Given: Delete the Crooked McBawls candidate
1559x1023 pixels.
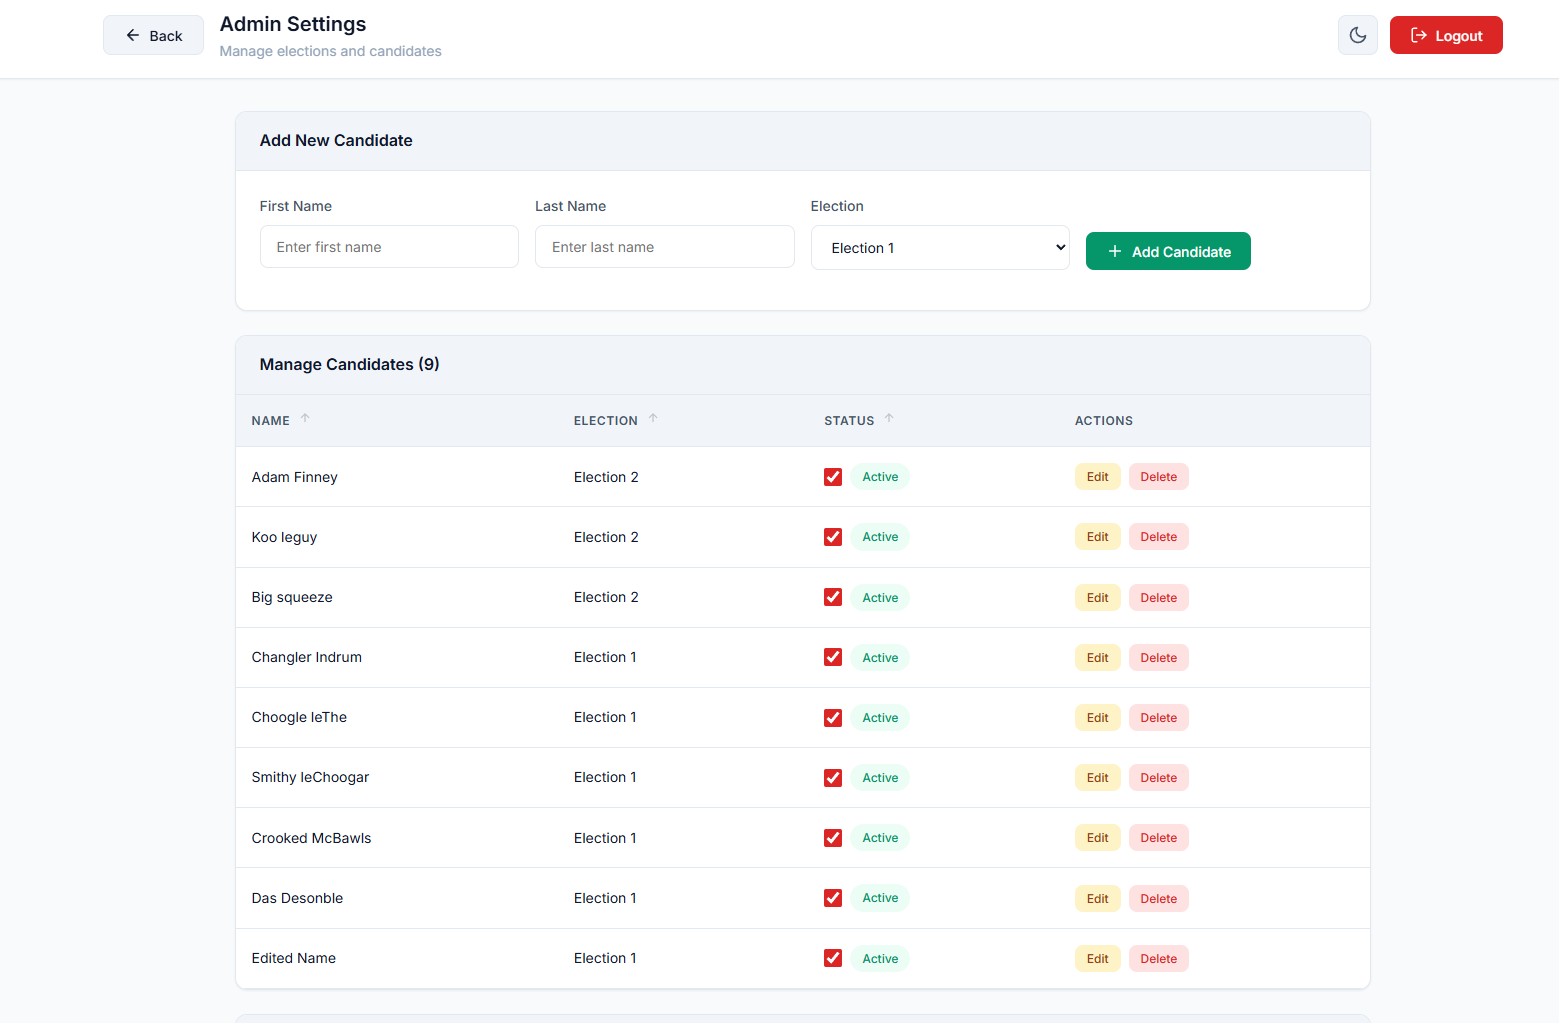Looking at the screenshot, I should pyautogui.click(x=1158, y=838).
